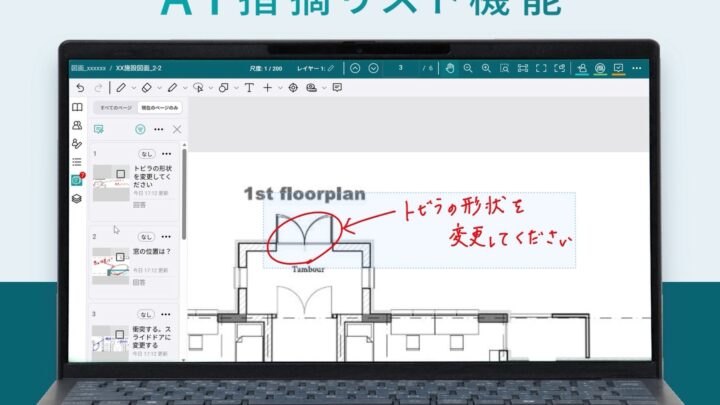Enter fullscreen view

click(541, 68)
